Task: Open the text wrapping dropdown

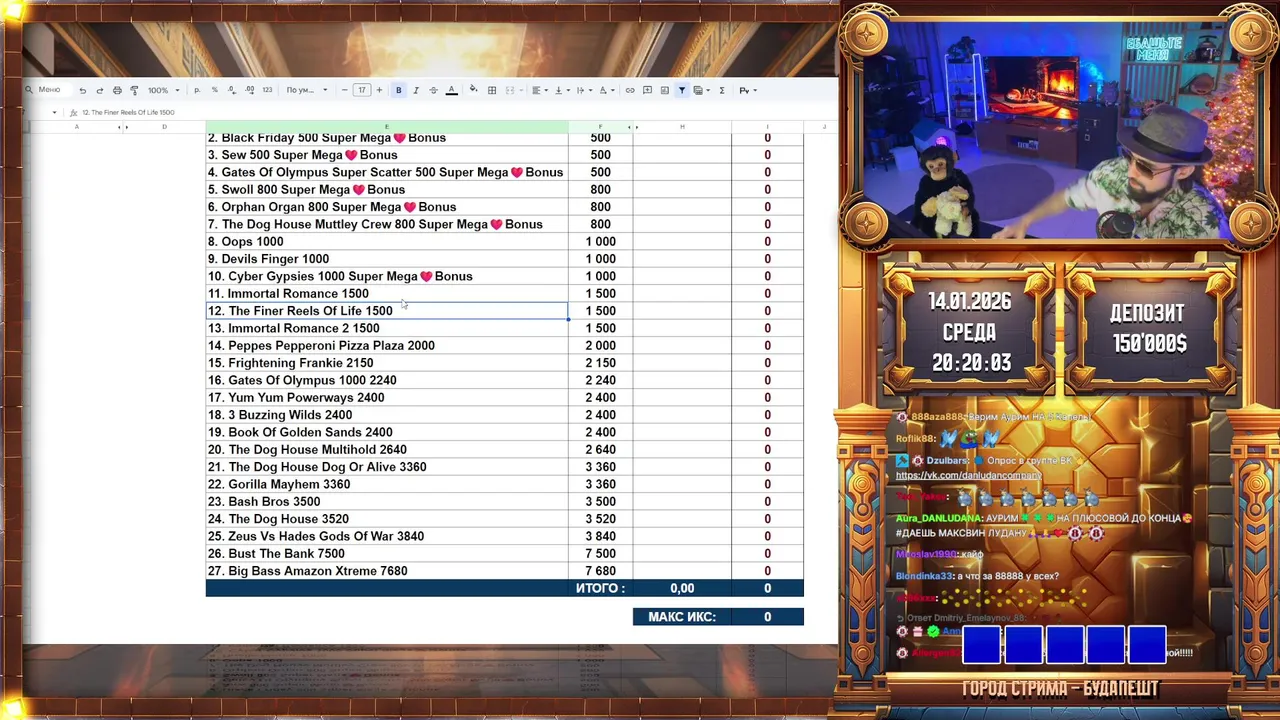Action: tap(584, 90)
